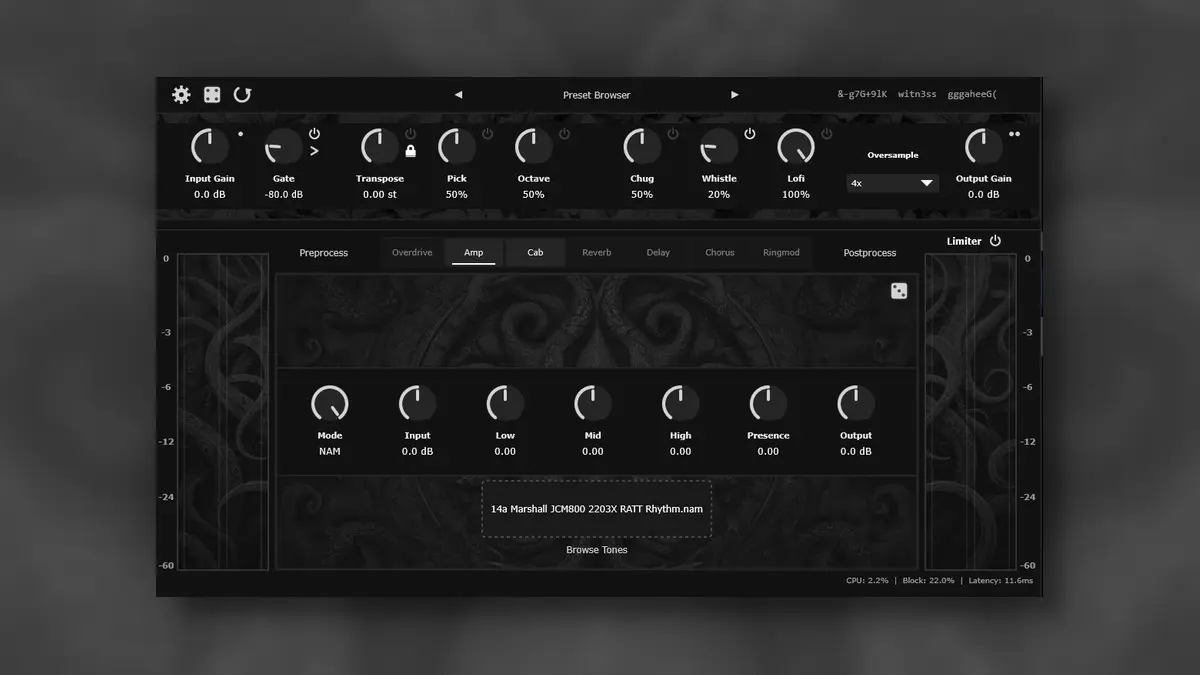Click the Postprocess section label
Screen dimensions: 1200x675
point(870,253)
